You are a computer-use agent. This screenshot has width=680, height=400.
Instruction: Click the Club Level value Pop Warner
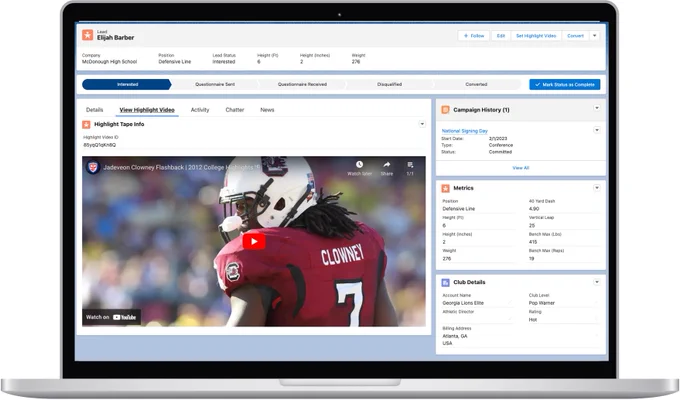coord(542,303)
